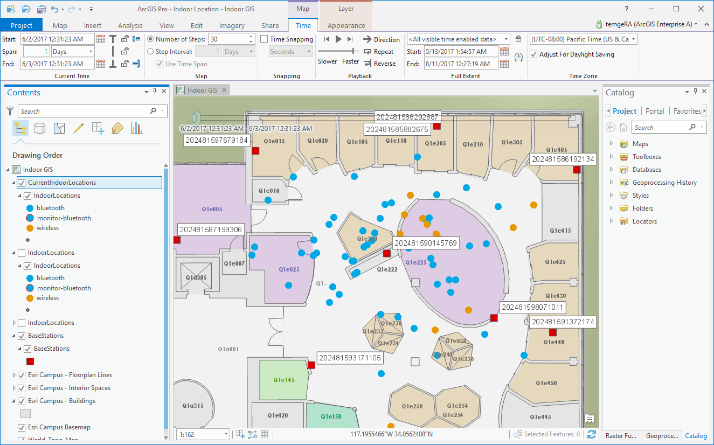This screenshot has width=714, height=445.
Task: Select List By Editing pencil icon
Action: (78, 128)
